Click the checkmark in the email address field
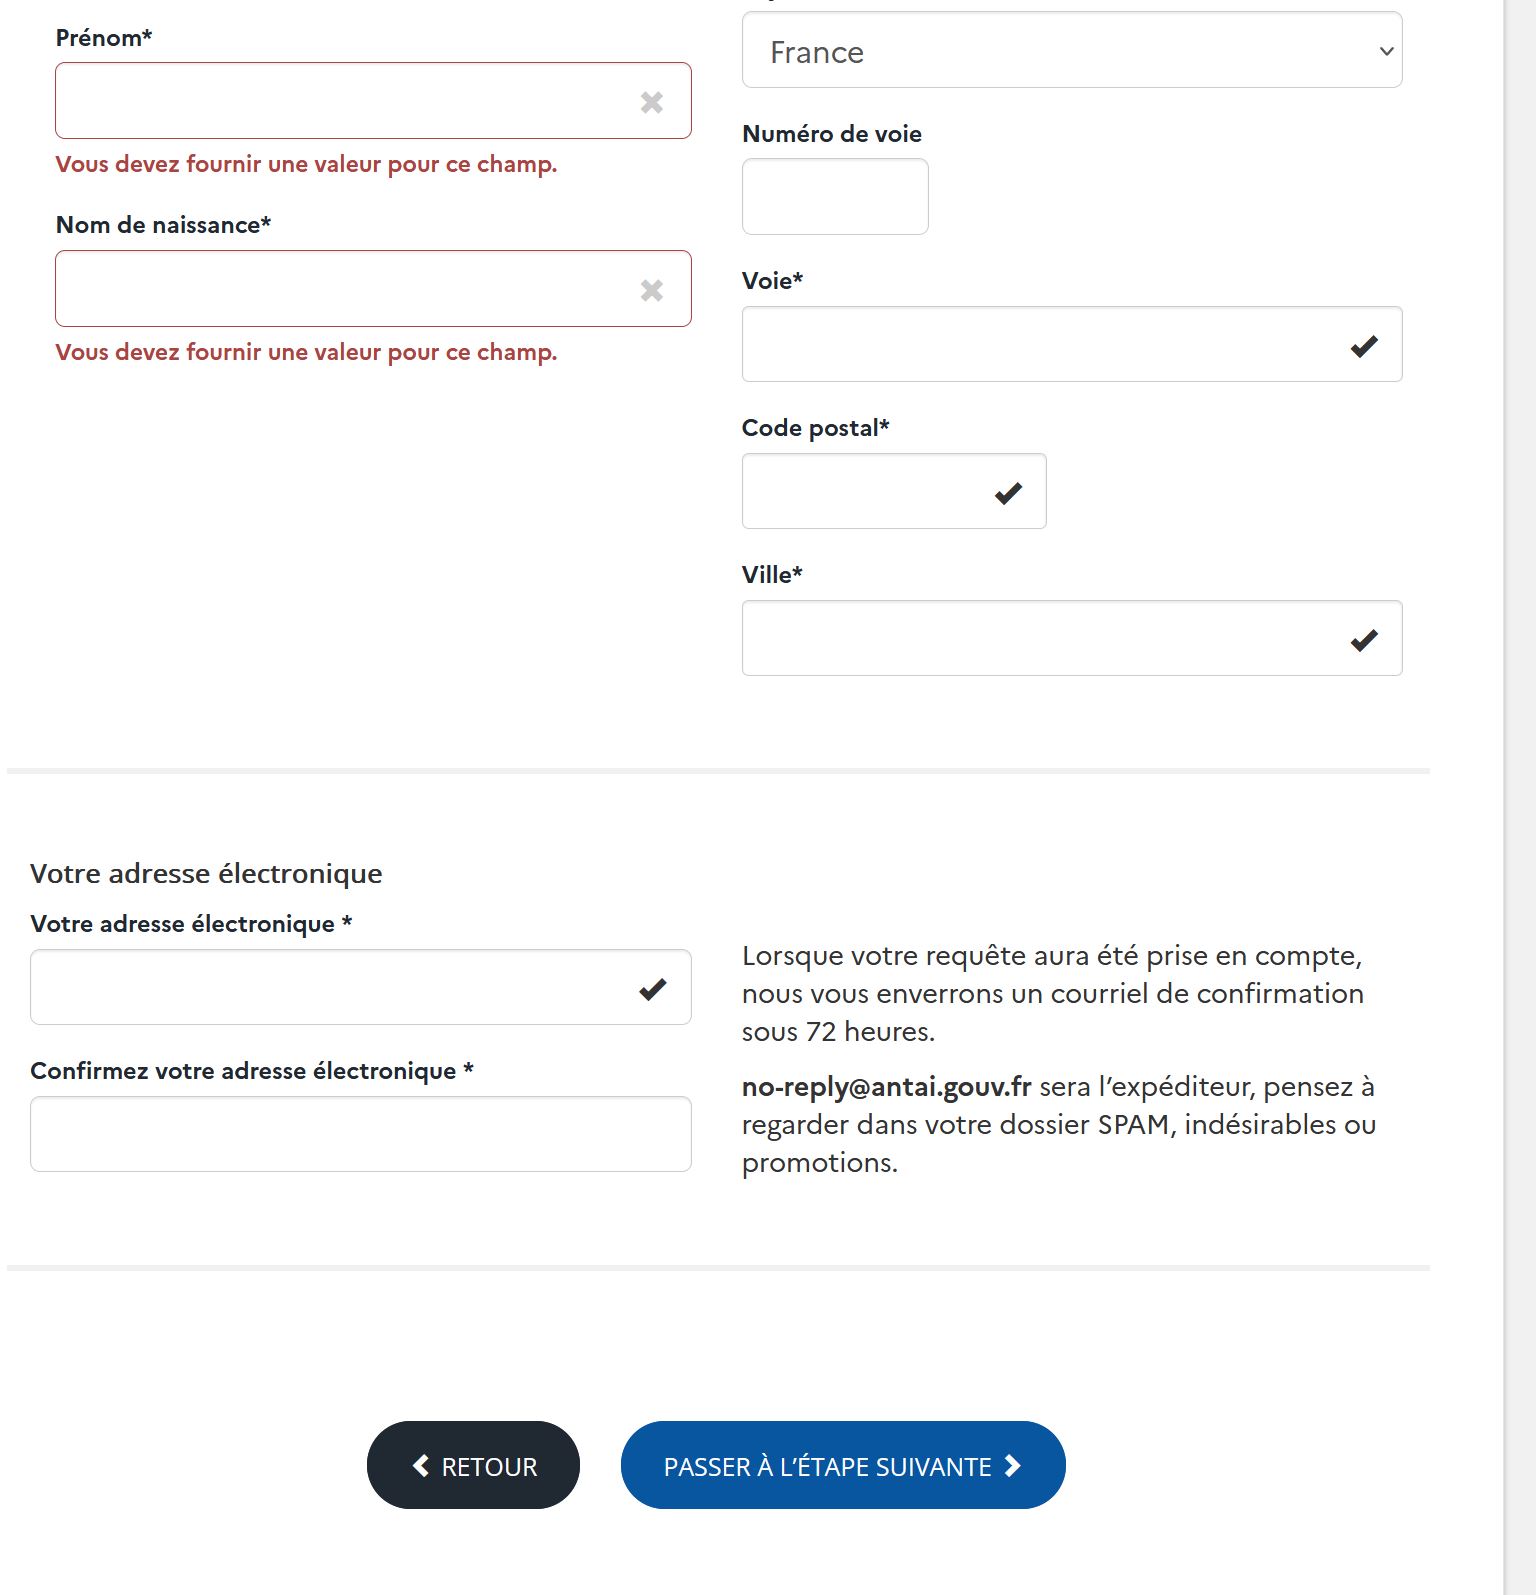This screenshot has height=1595, width=1536. (653, 989)
